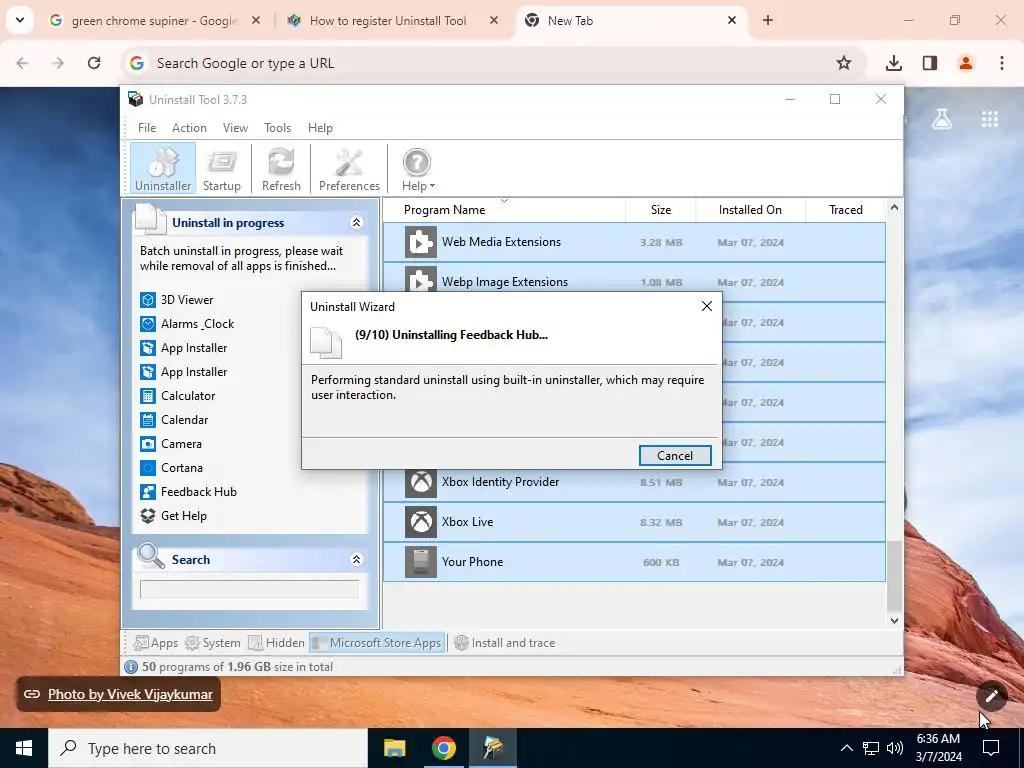This screenshot has height=768, width=1024.
Task: Click Install and trace
Action: coord(505,643)
